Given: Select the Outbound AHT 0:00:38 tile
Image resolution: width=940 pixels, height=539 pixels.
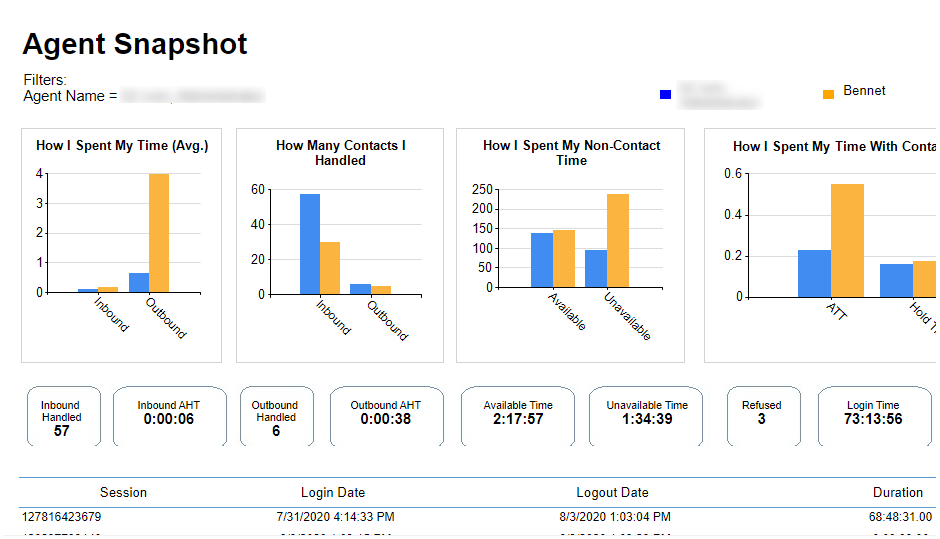Looking at the screenshot, I should click(x=387, y=416).
